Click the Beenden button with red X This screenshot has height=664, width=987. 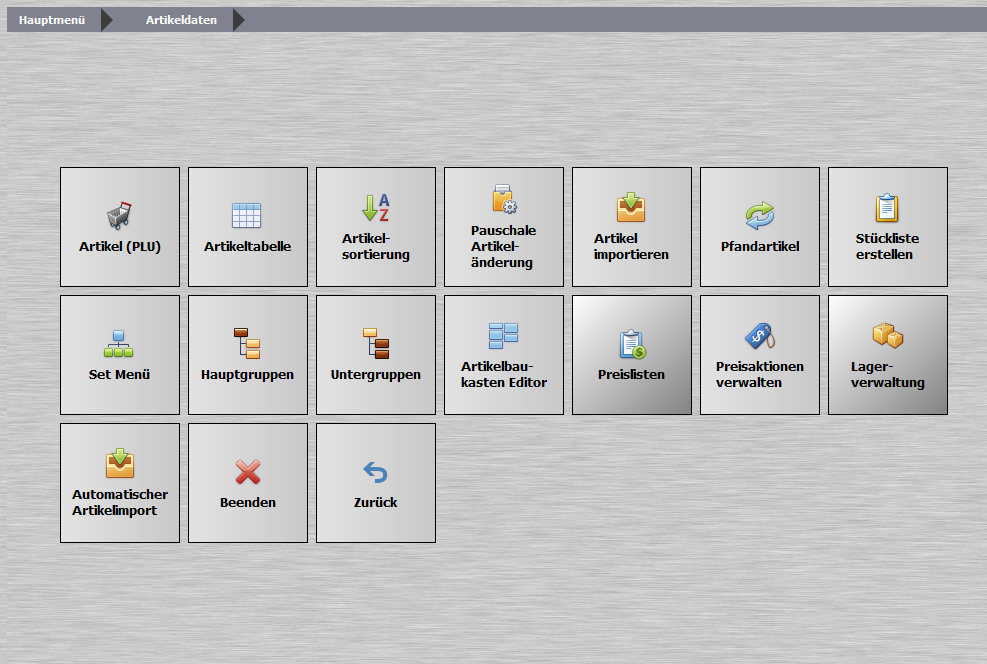(248, 483)
